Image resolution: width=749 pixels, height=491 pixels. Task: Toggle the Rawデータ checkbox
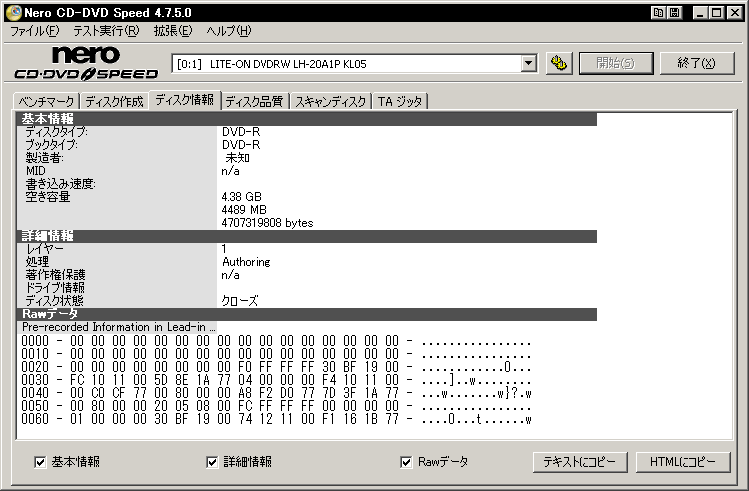click(x=406, y=462)
